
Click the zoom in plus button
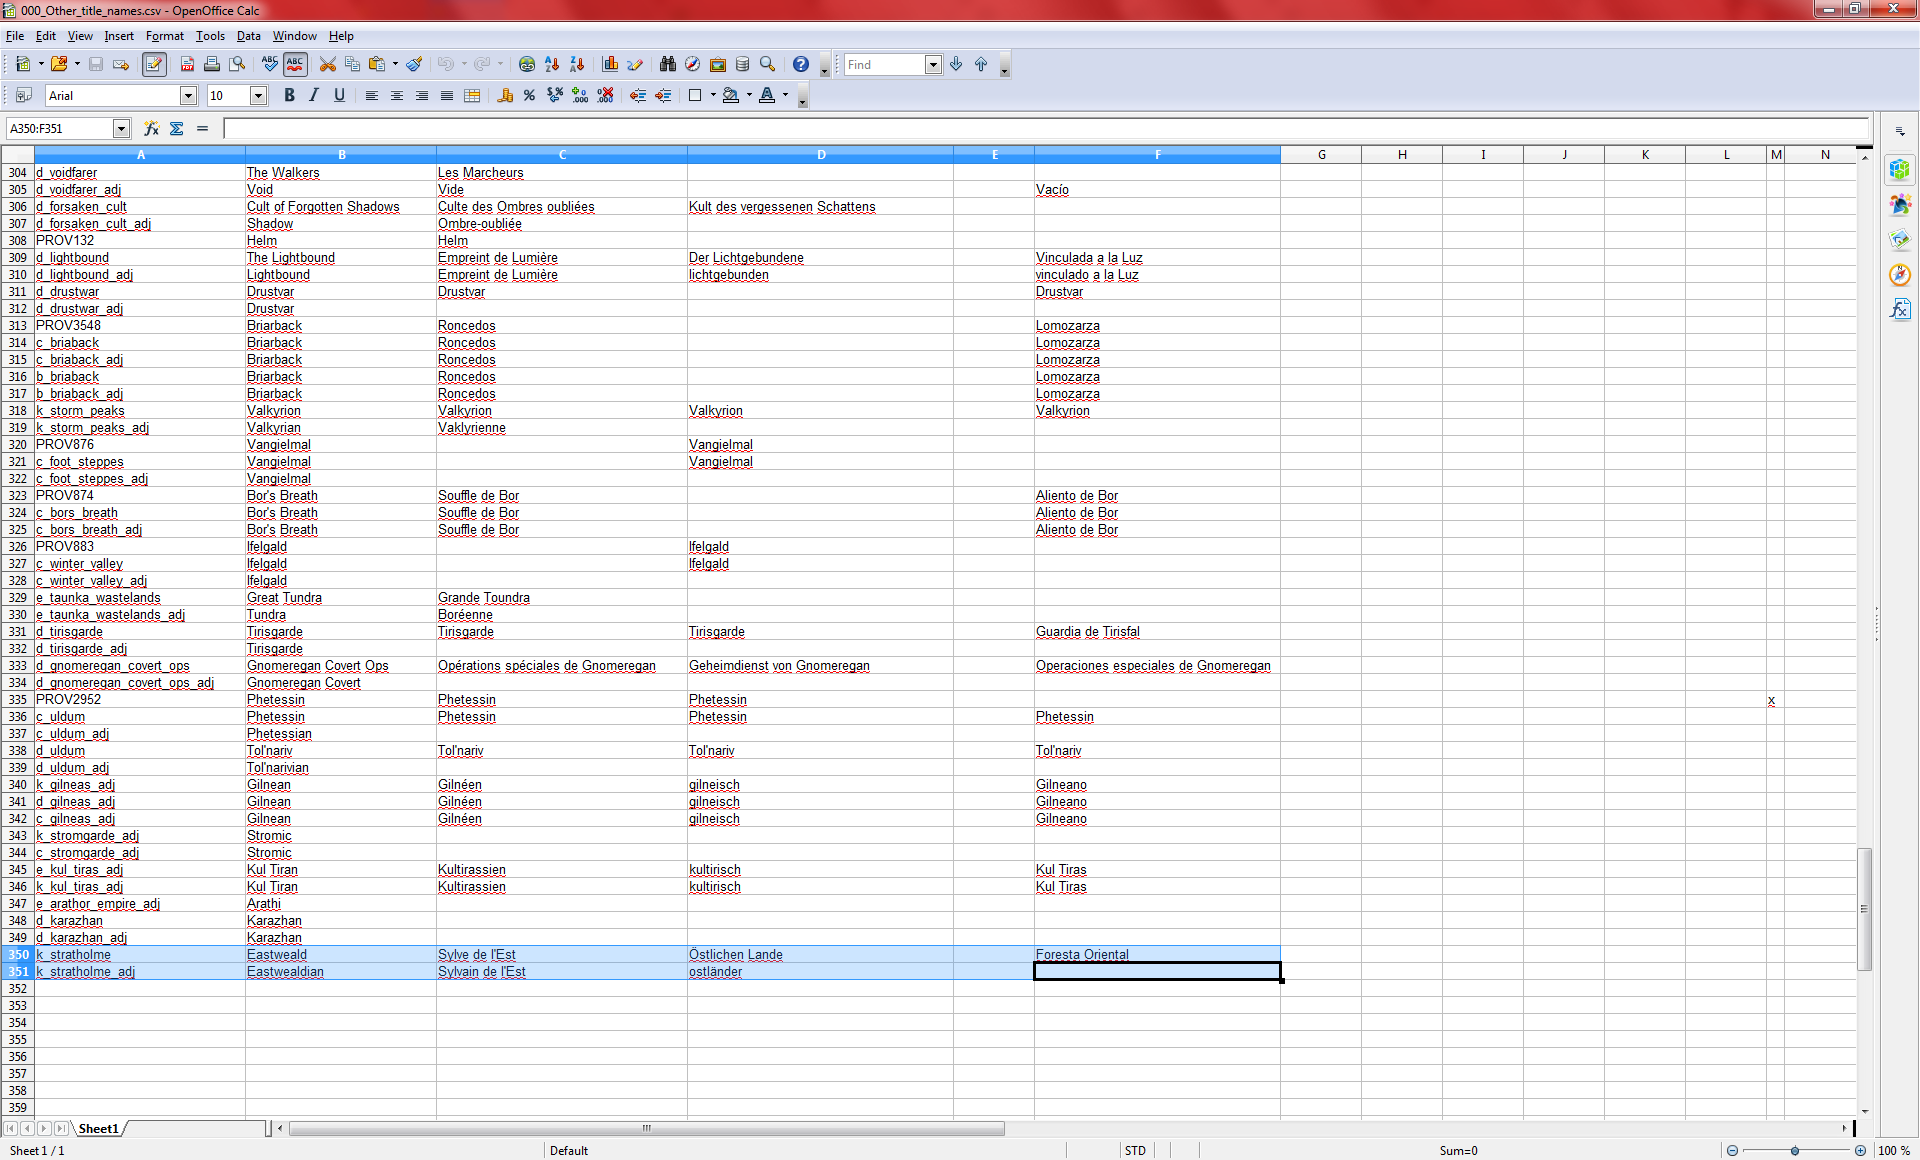point(1860,1150)
